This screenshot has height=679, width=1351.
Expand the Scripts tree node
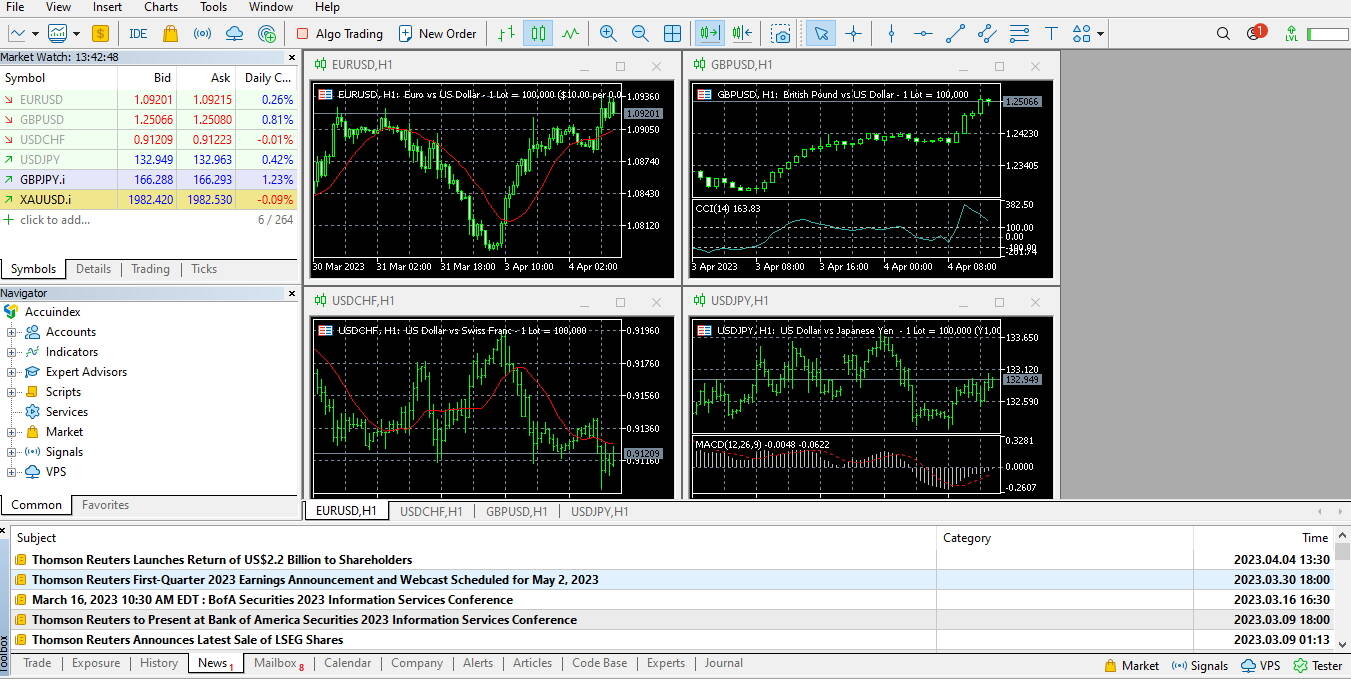coord(12,392)
